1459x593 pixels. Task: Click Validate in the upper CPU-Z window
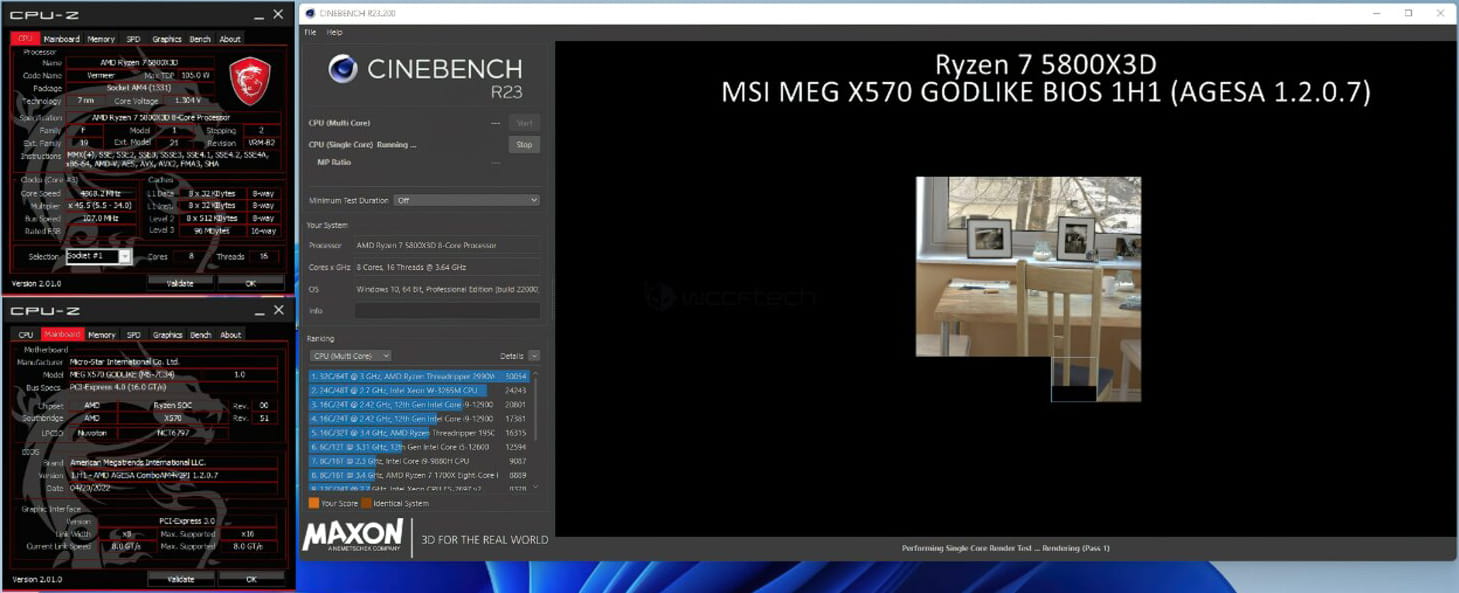pyautogui.click(x=180, y=283)
